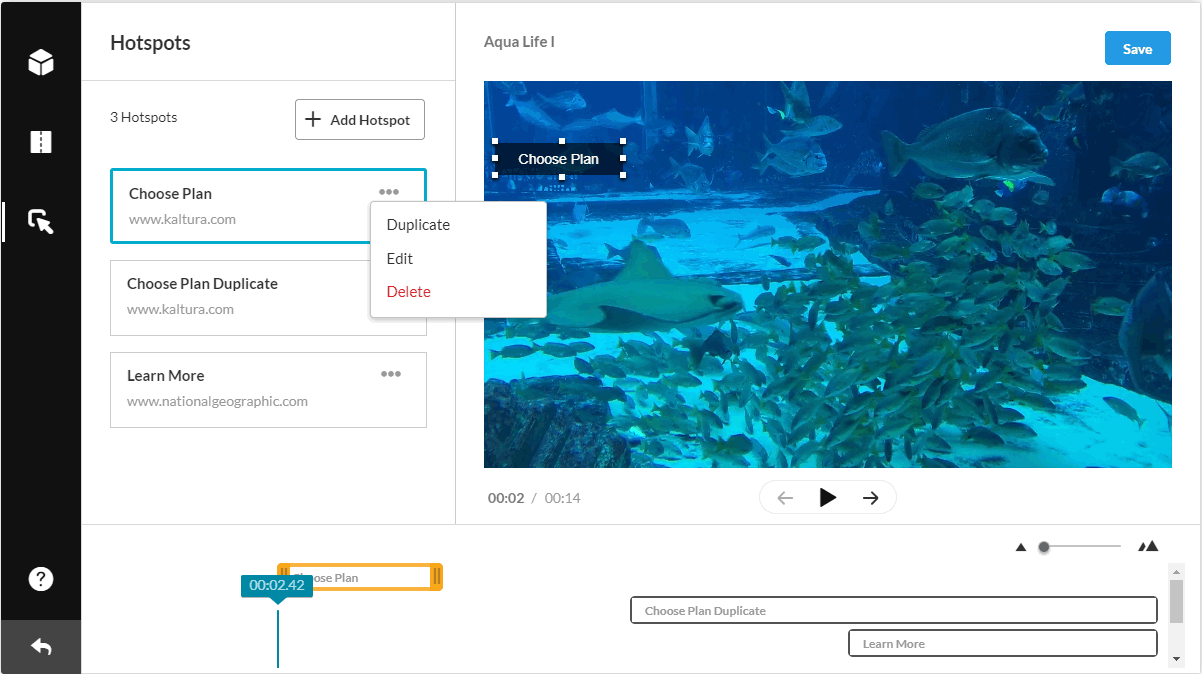Jump to the previous hotspot arrow
This screenshot has width=1202, height=674.
pyautogui.click(x=785, y=498)
